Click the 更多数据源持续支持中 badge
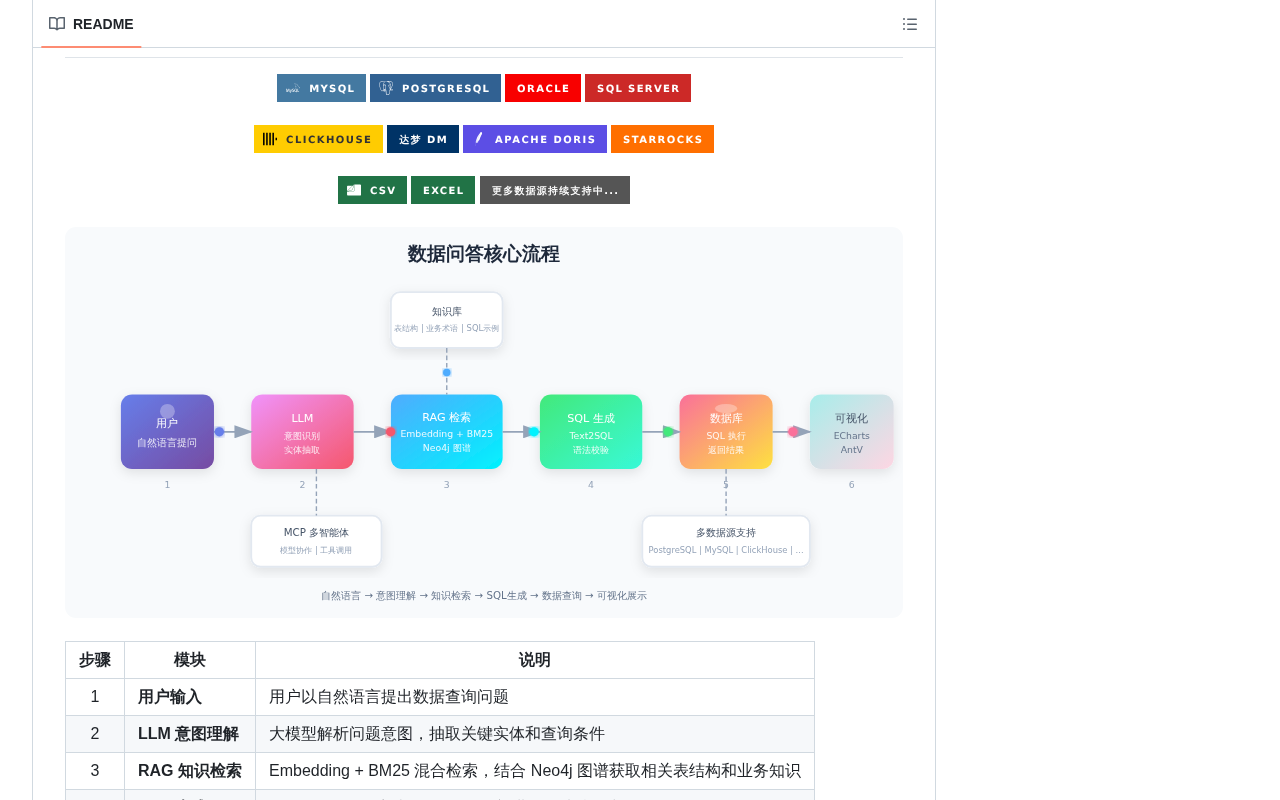Image resolution: width=1280 pixels, height=800 pixels. 555,190
